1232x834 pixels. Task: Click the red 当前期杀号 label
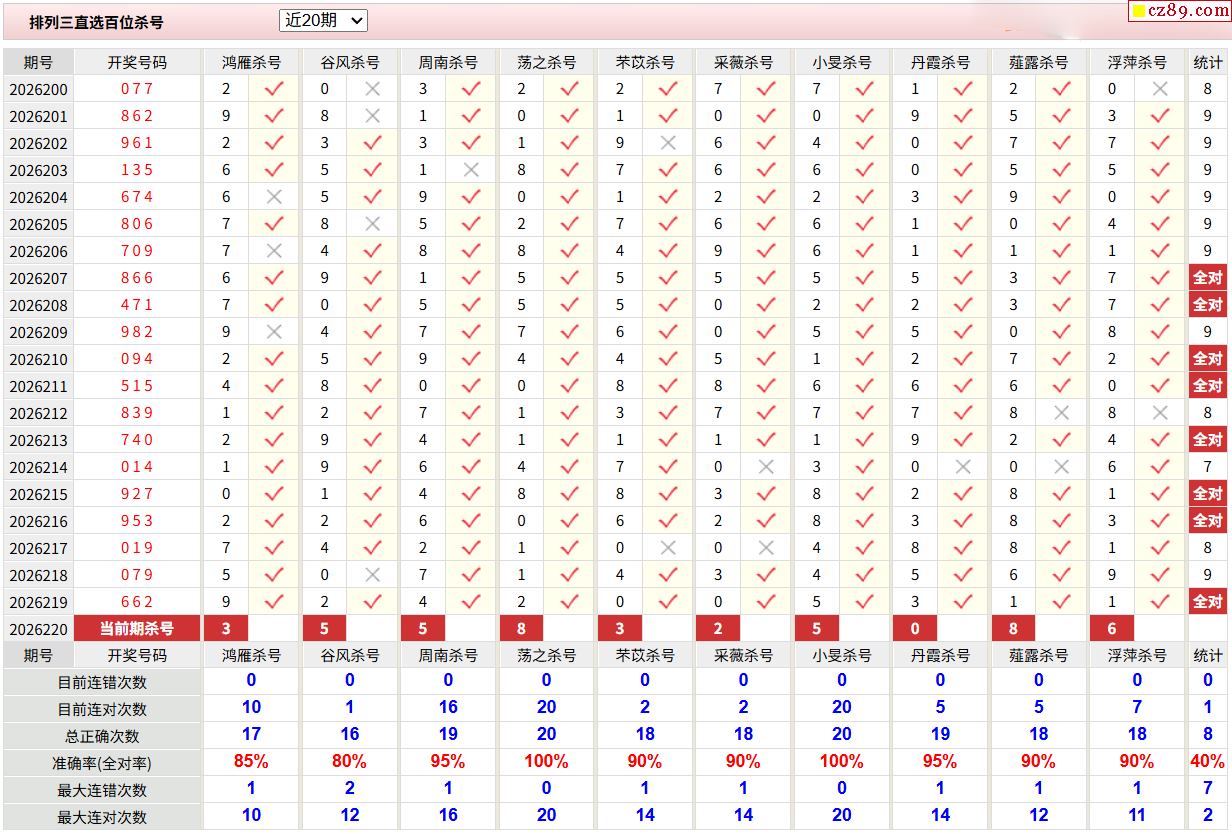(x=137, y=629)
